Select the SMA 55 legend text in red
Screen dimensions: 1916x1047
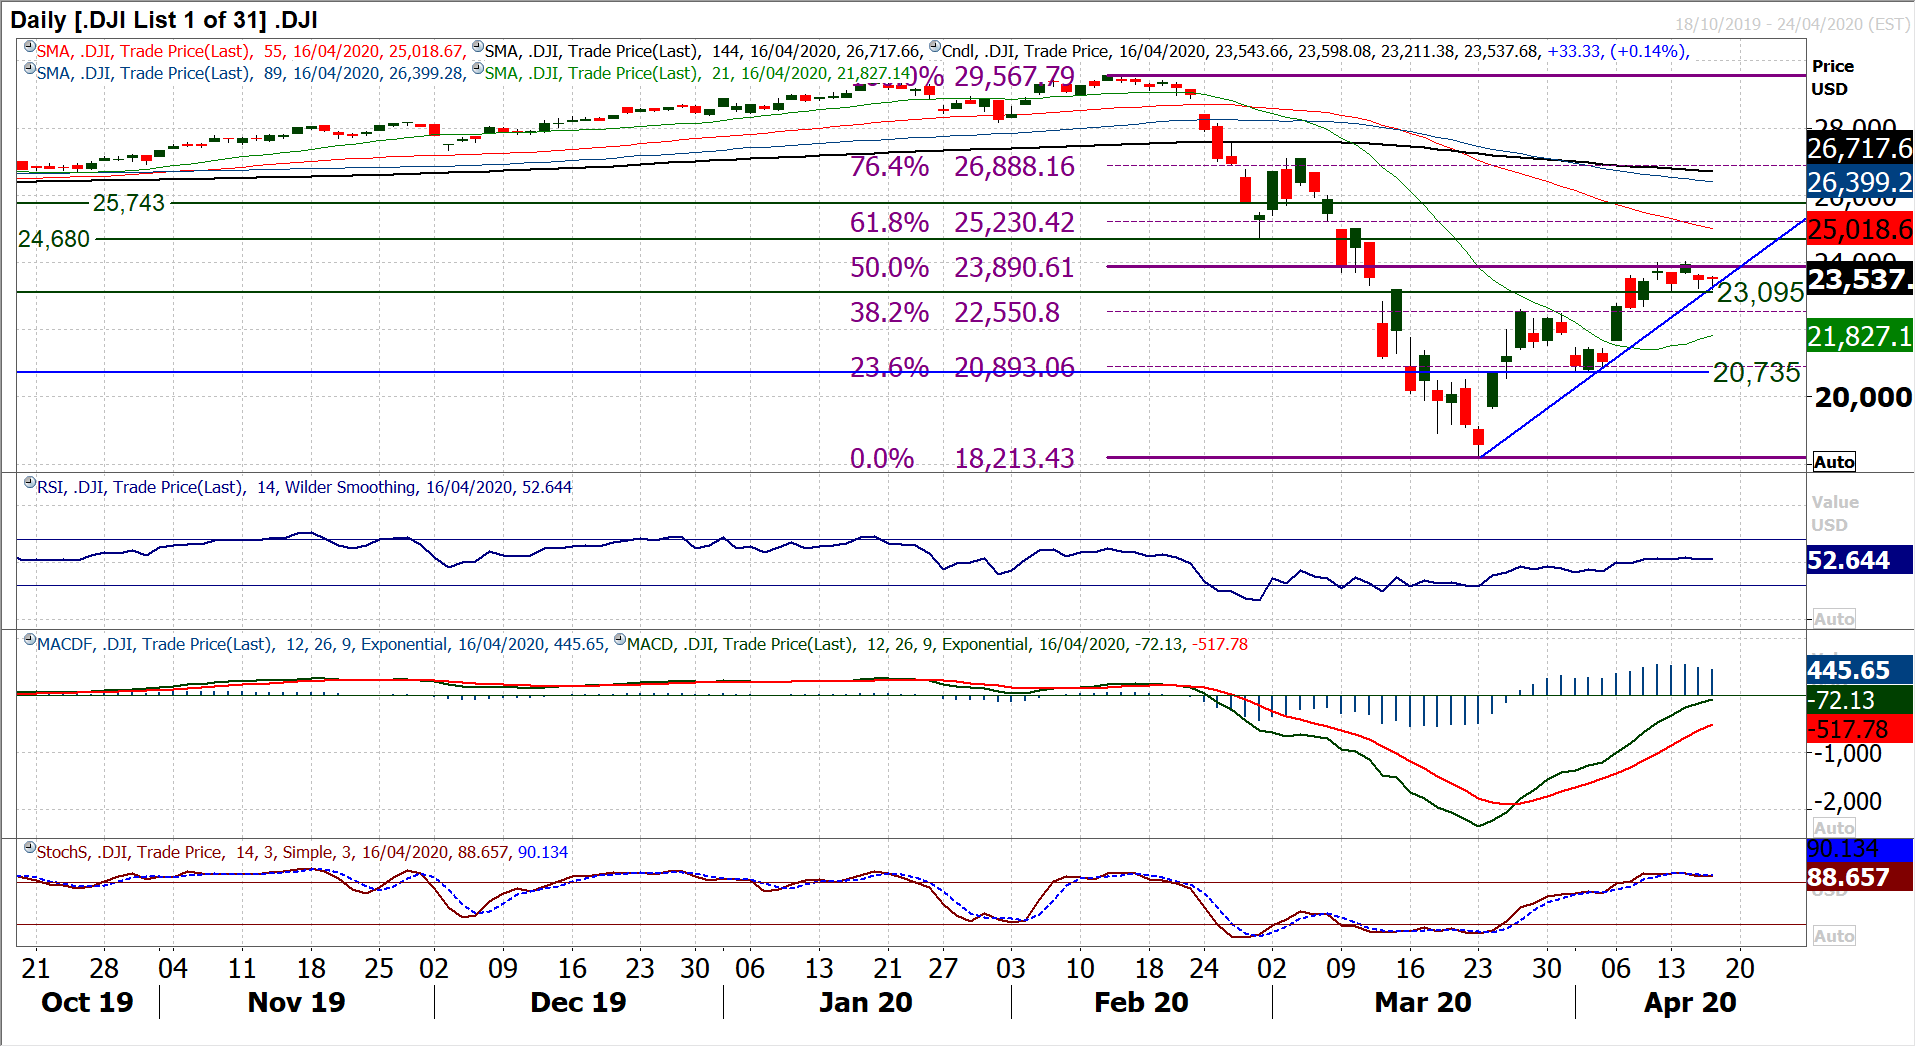tap(250, 51)
